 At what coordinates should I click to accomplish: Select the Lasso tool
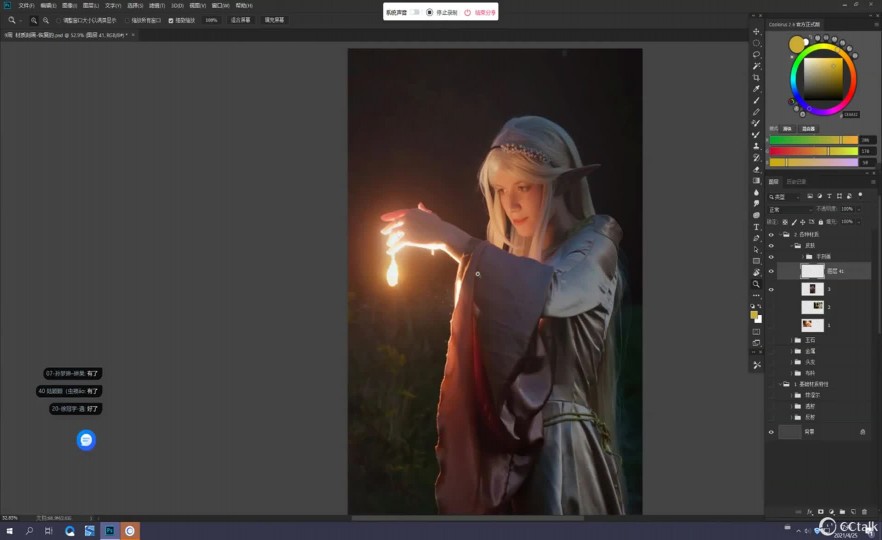pos(756,55)
